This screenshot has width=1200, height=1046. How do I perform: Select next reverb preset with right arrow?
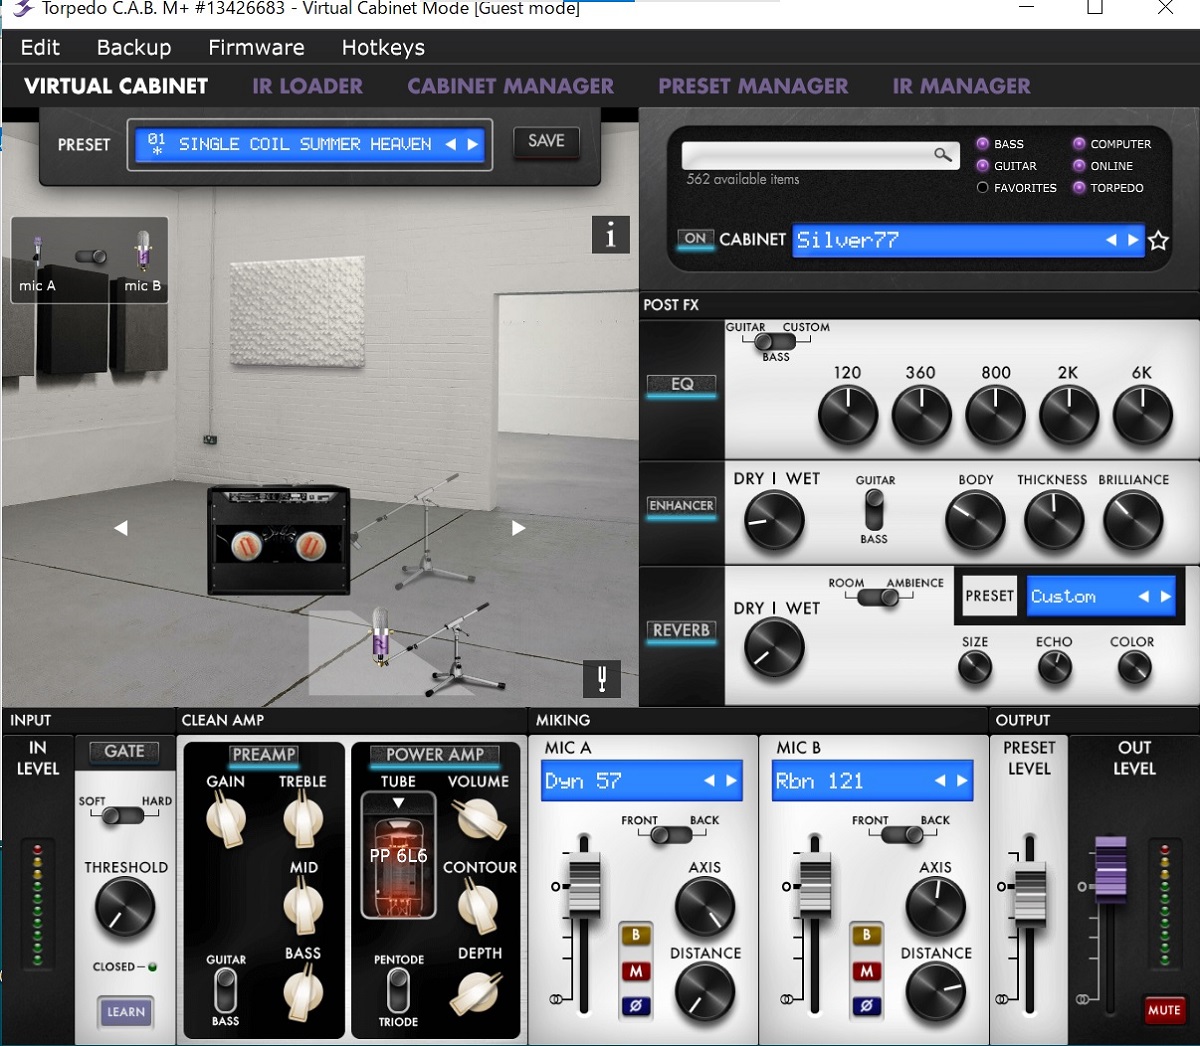pyautogui.click(x=1166, y=596)
